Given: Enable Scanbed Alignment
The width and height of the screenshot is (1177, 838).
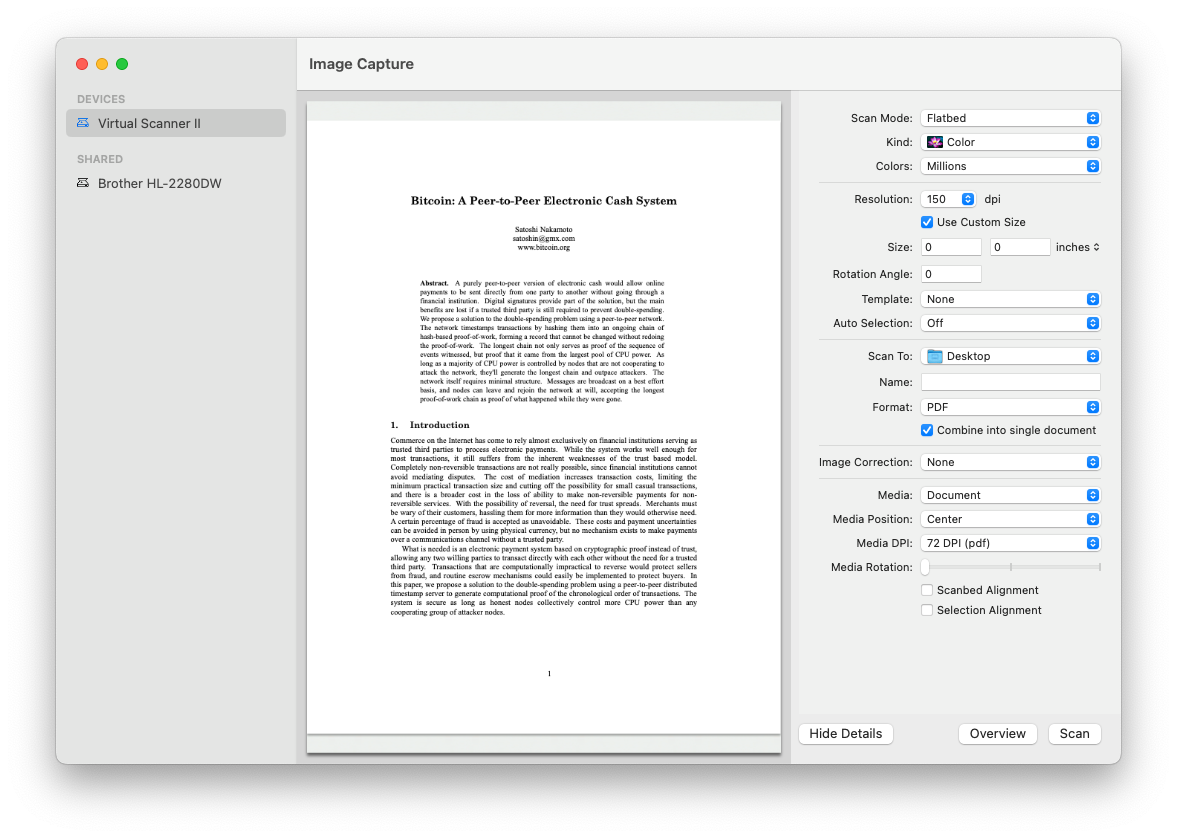Looking at the screenshot, I should coord(927,590).
